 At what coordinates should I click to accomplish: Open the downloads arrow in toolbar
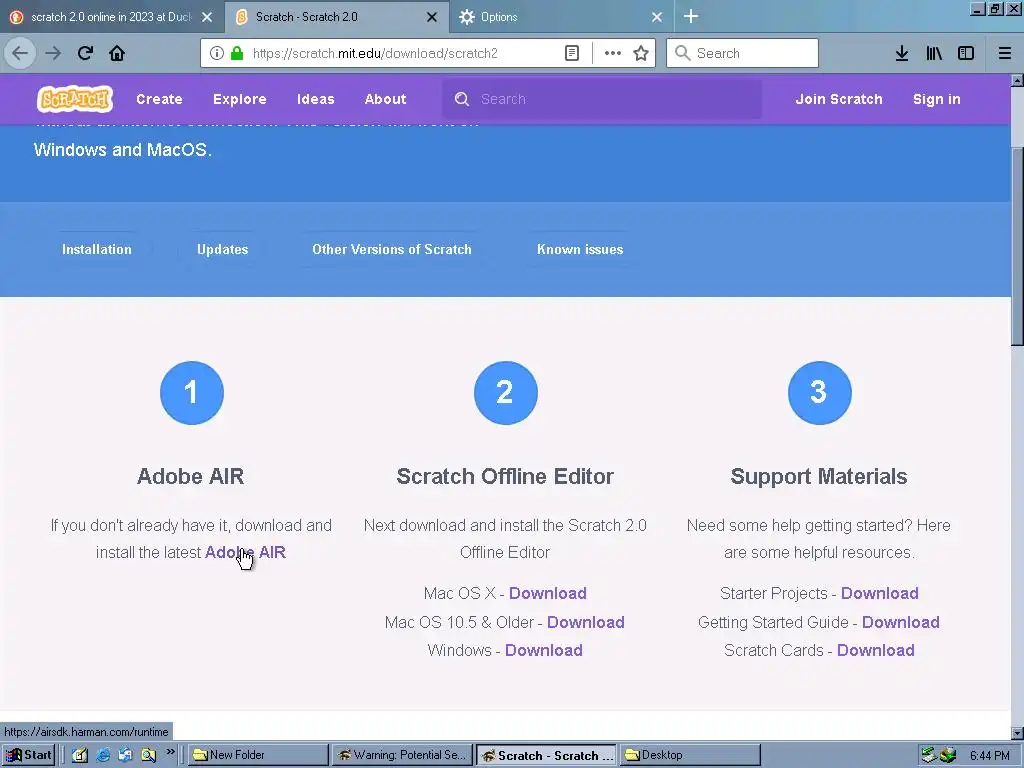[902, 53]
